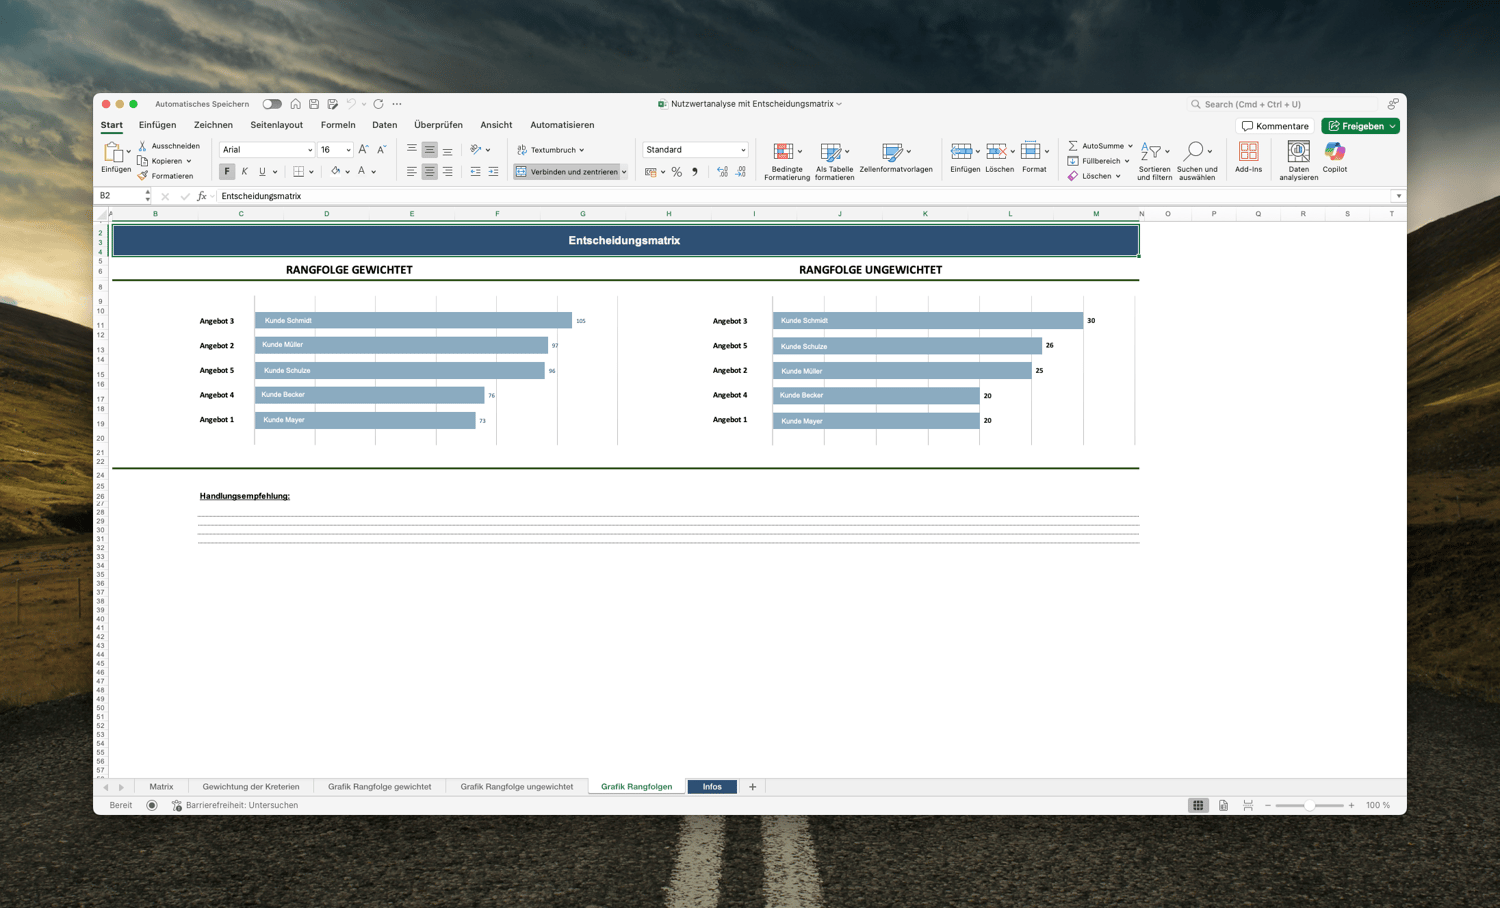
Task: Open the Einfügen ribbon tab
Action: 157,125
